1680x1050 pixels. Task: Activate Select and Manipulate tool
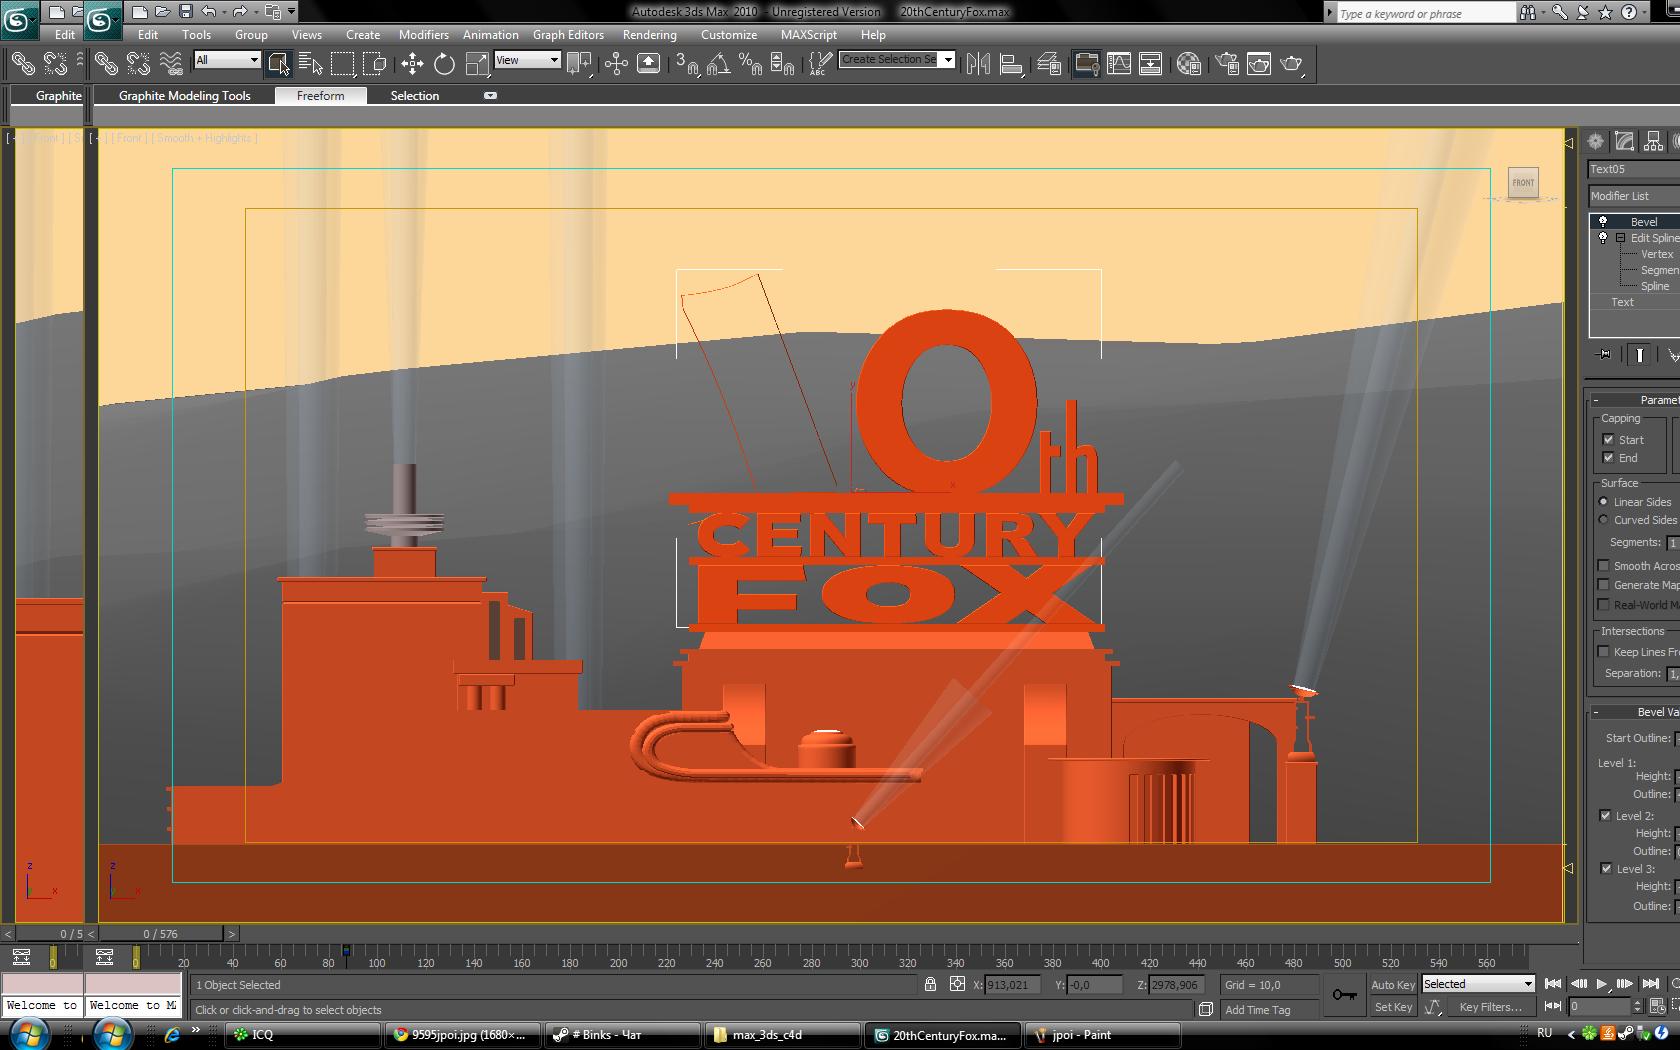[x=616, y=64]
